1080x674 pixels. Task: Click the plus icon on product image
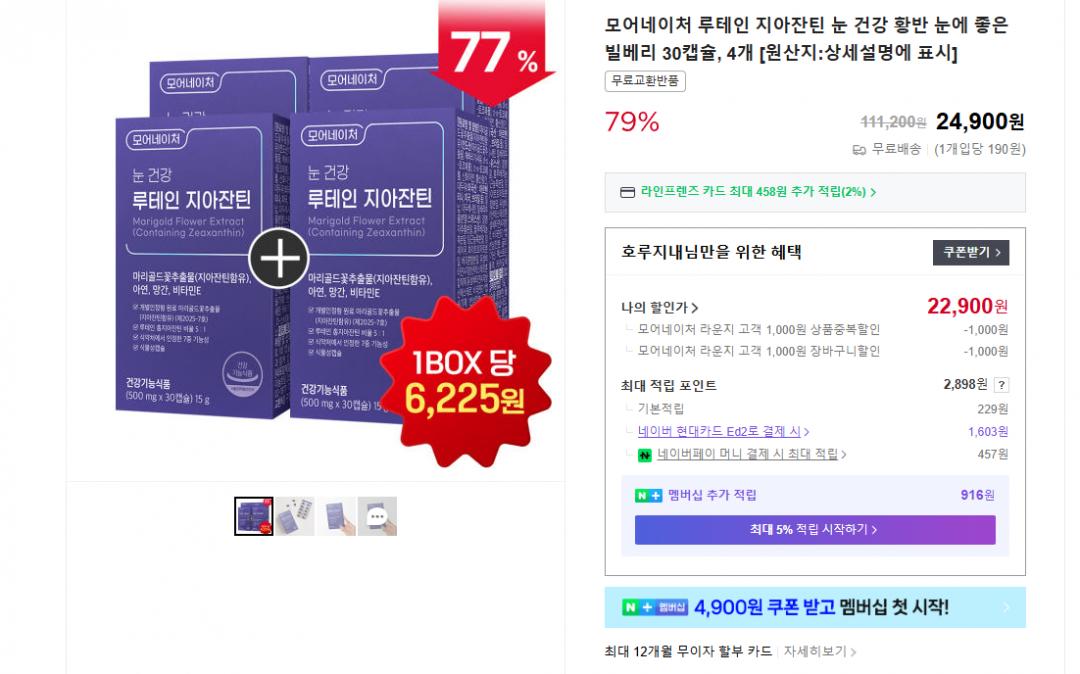point(279,258)
